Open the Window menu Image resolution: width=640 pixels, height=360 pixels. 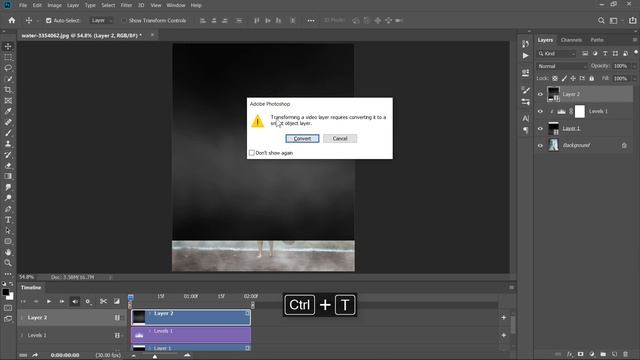click(176, 5)
